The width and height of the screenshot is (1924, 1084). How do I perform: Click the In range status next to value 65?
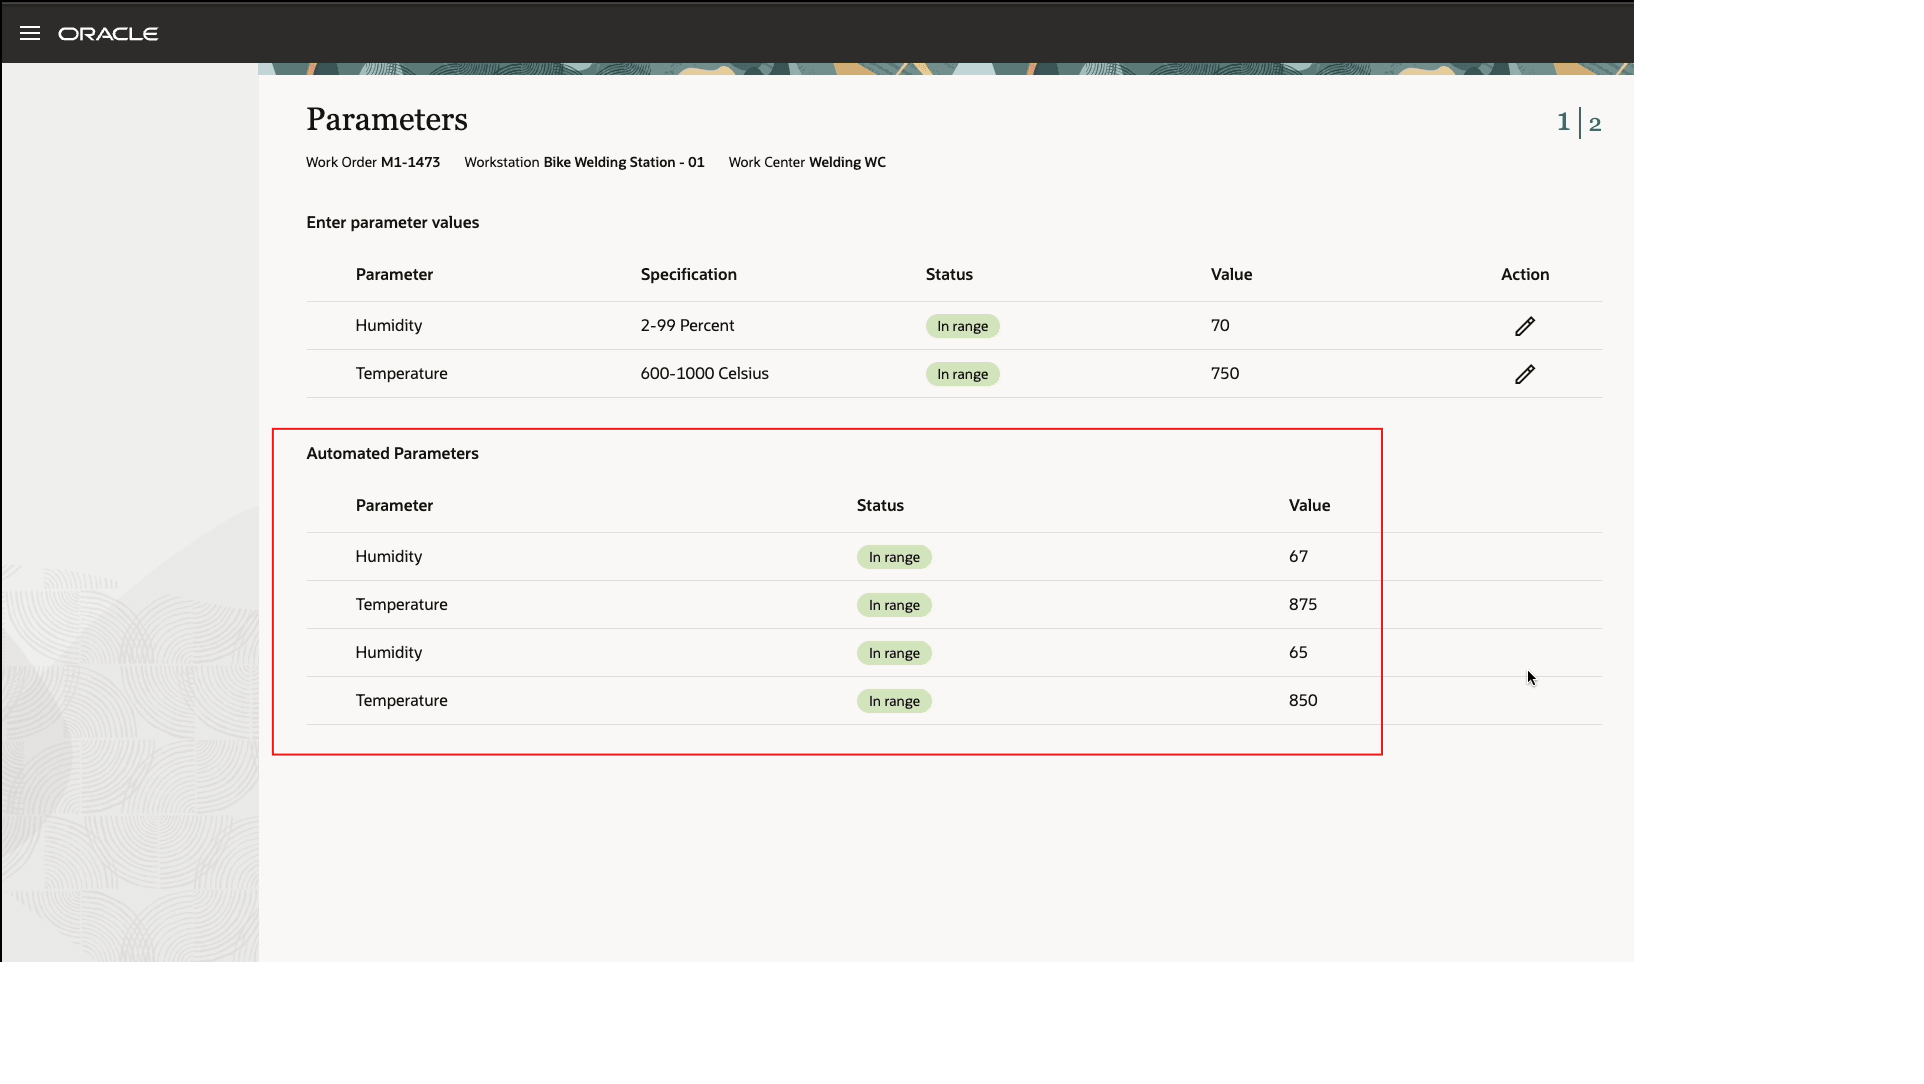pos(893,652)
